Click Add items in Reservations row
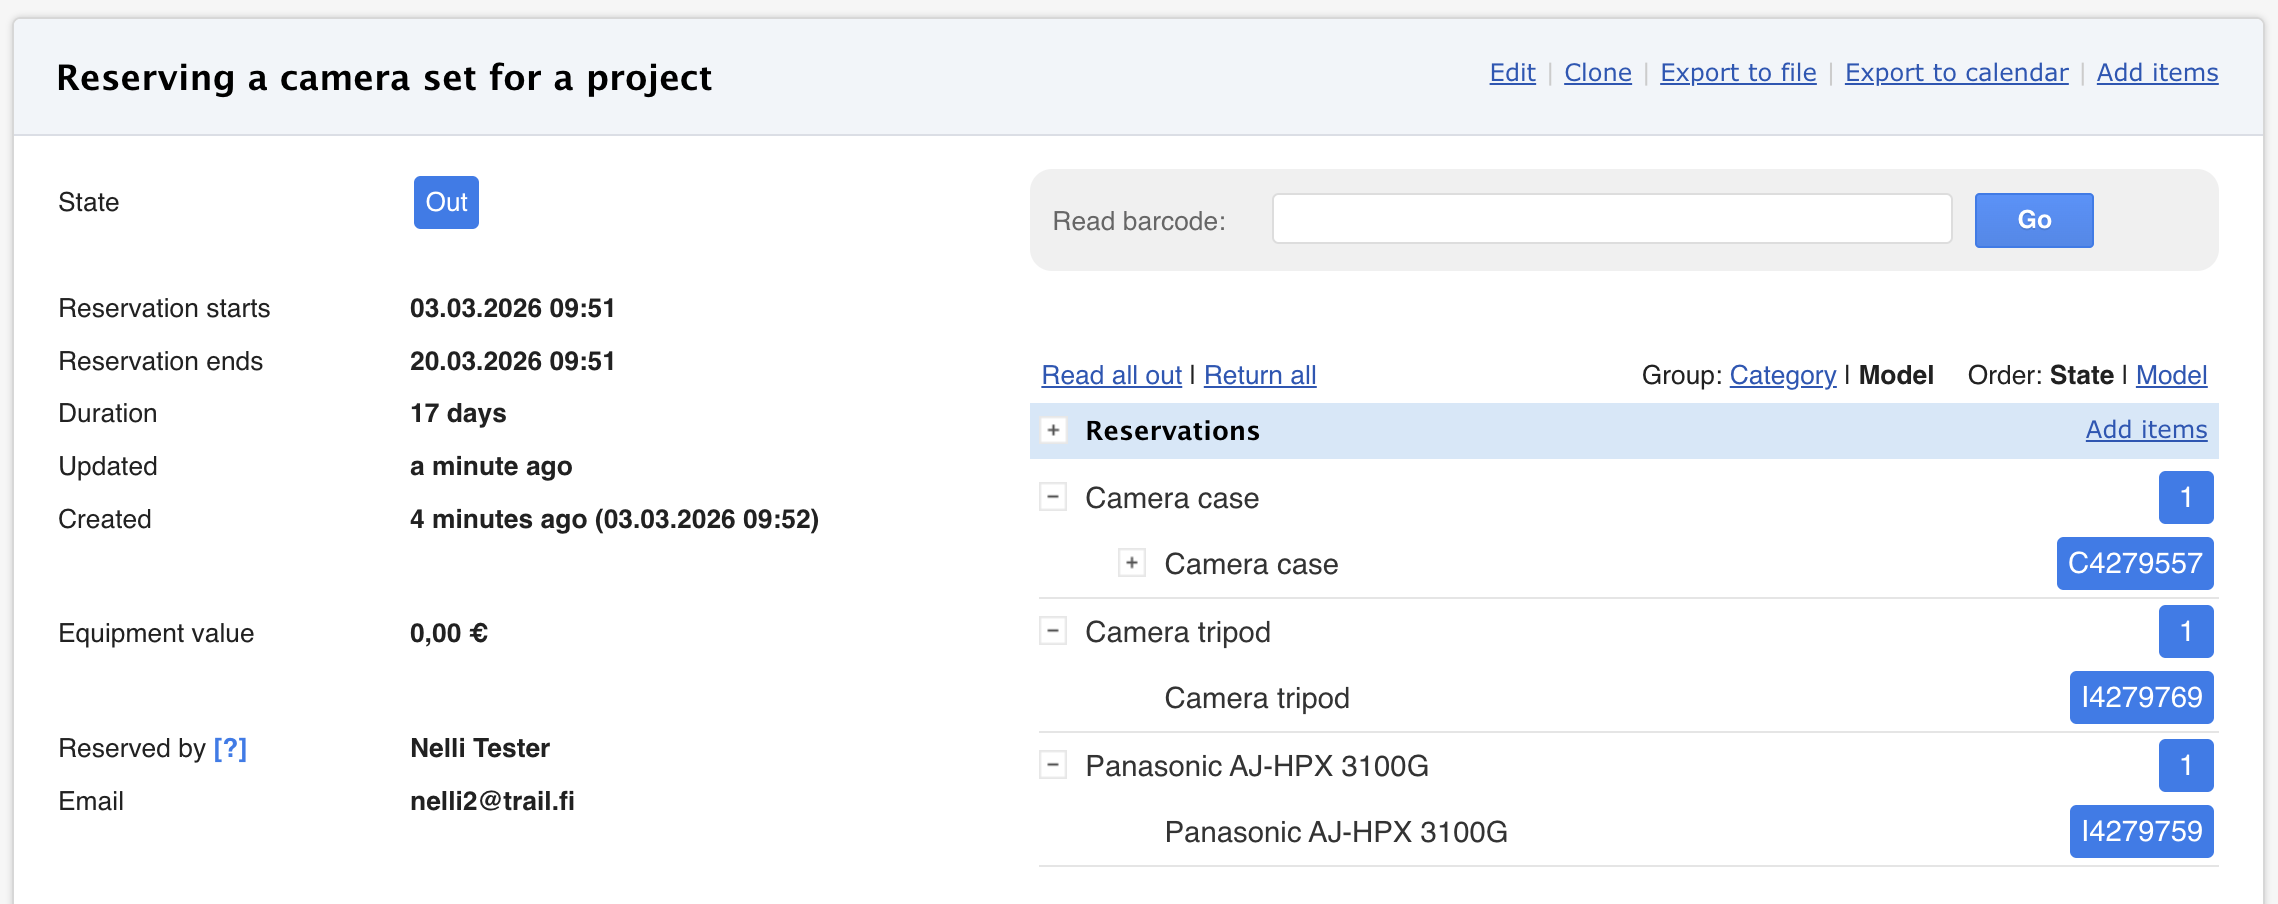Screen dimensions: 2278x904 click(x=2146, y=429)
